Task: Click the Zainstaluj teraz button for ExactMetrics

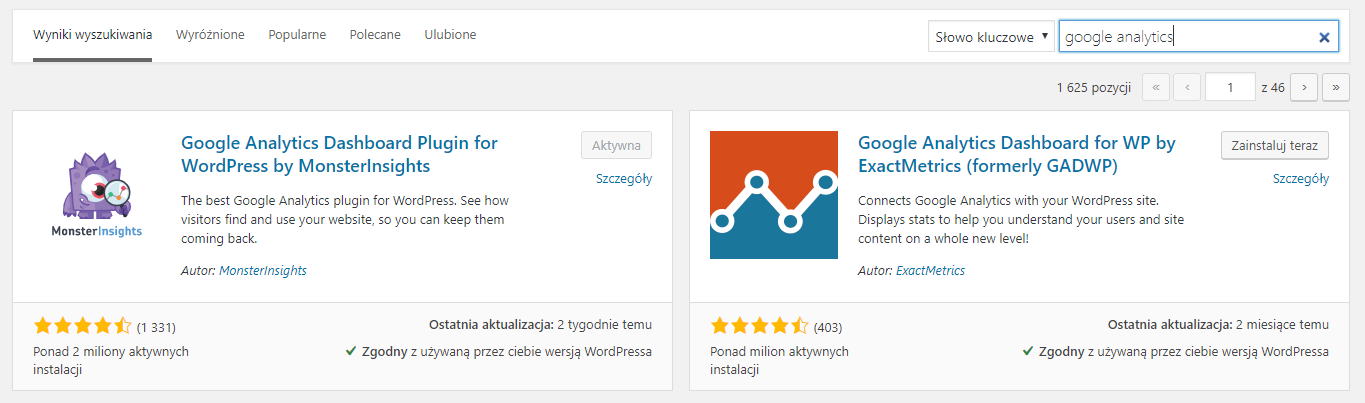Action: coord(1275,144)
